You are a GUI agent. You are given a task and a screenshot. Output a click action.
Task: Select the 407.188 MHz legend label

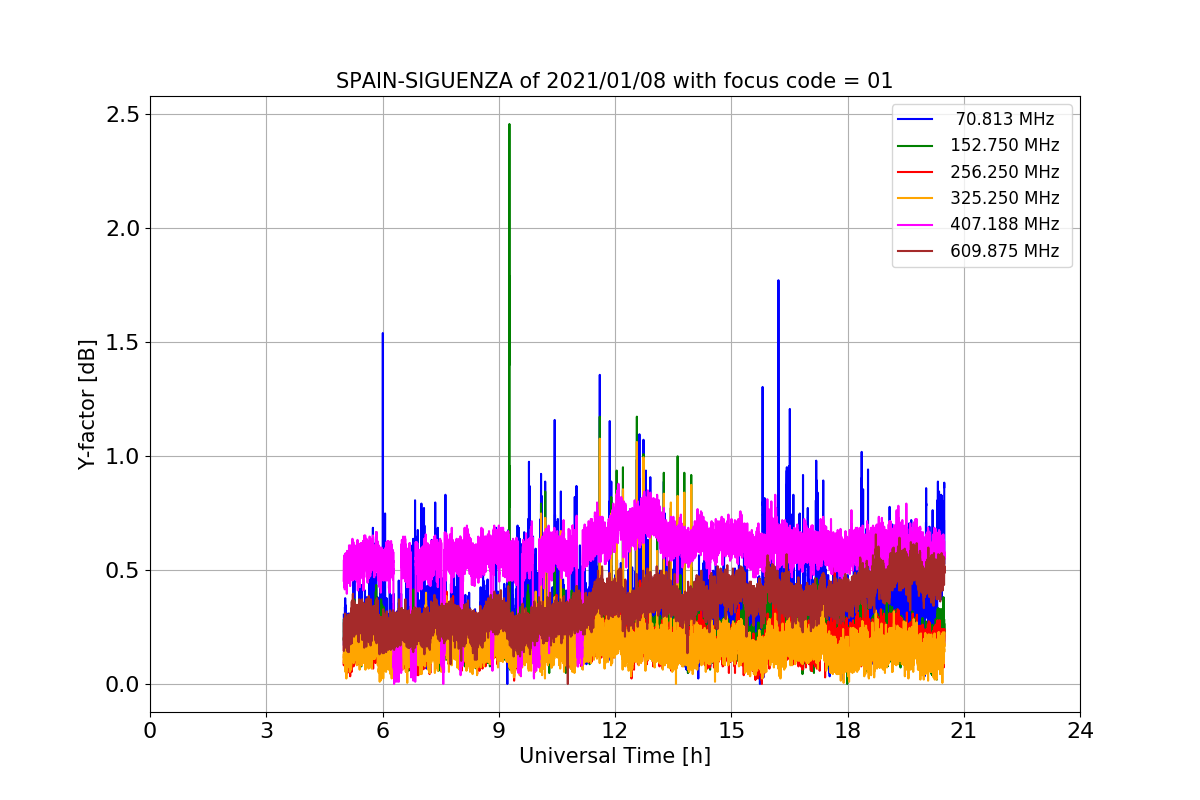point(1005,225)
